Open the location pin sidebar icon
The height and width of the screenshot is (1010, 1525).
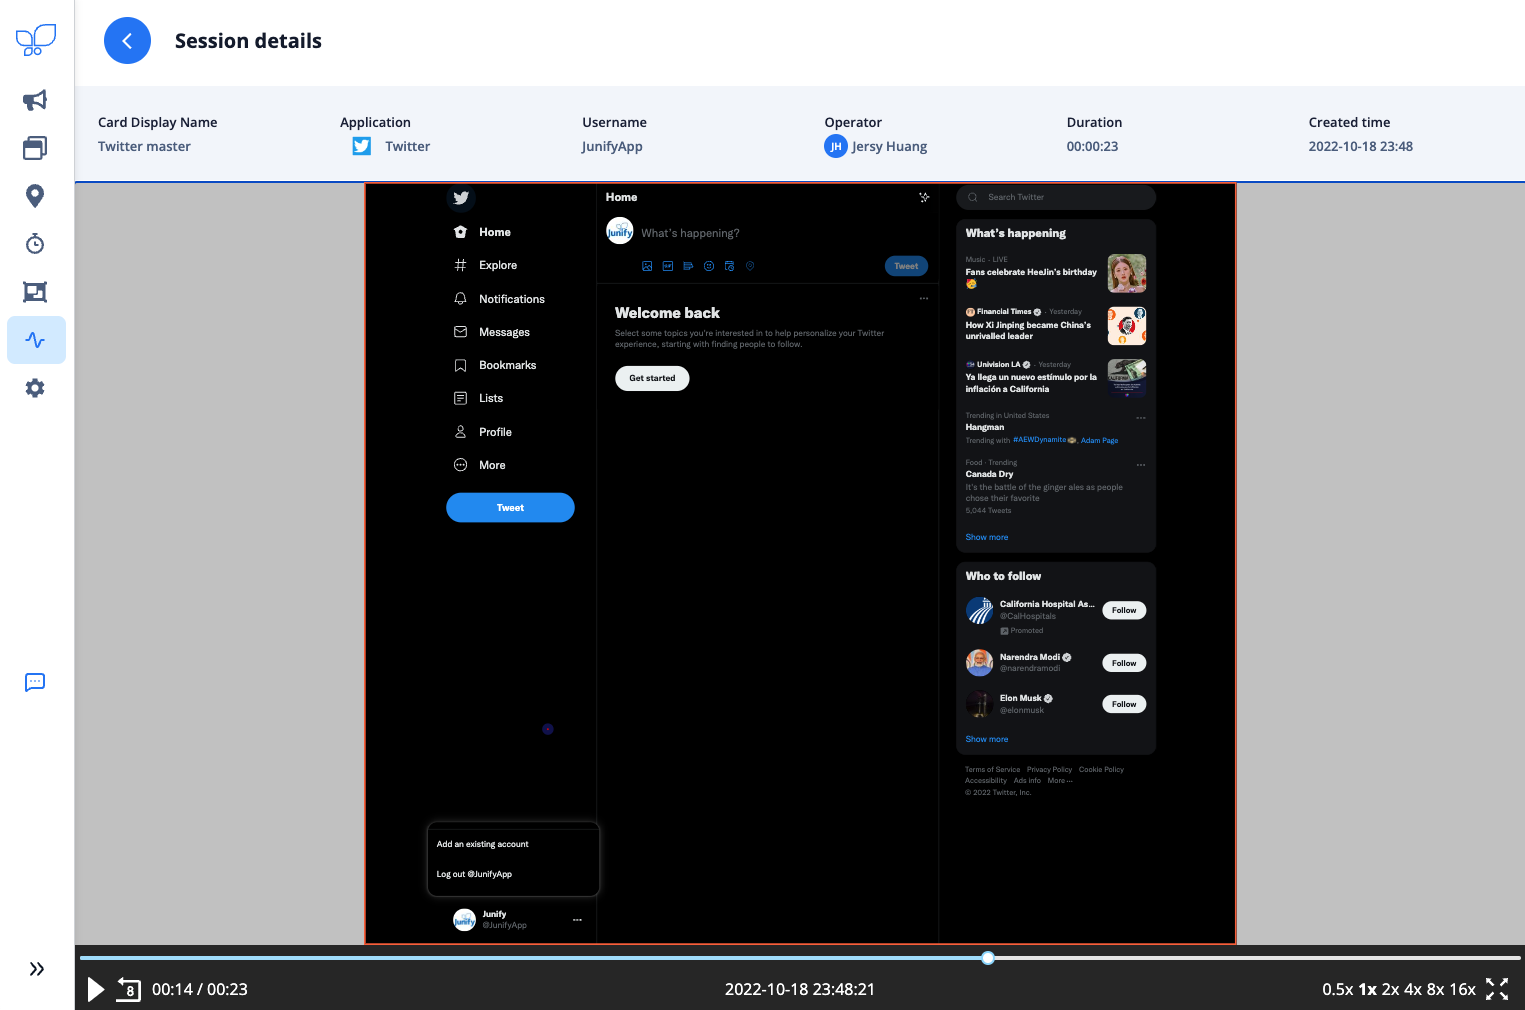pyautogui.click(x=35, y=196)
